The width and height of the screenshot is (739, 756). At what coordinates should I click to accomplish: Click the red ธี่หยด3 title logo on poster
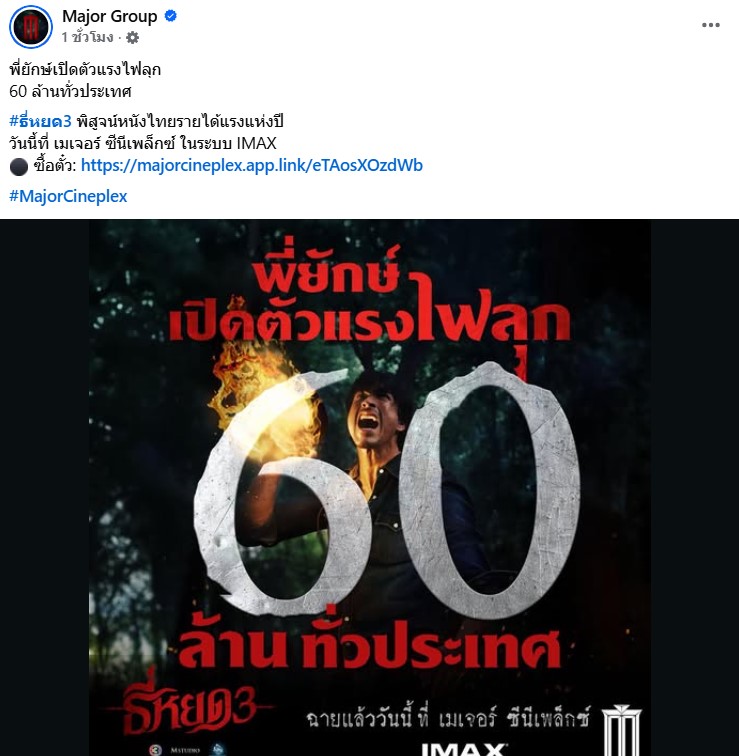pos(188,708)
